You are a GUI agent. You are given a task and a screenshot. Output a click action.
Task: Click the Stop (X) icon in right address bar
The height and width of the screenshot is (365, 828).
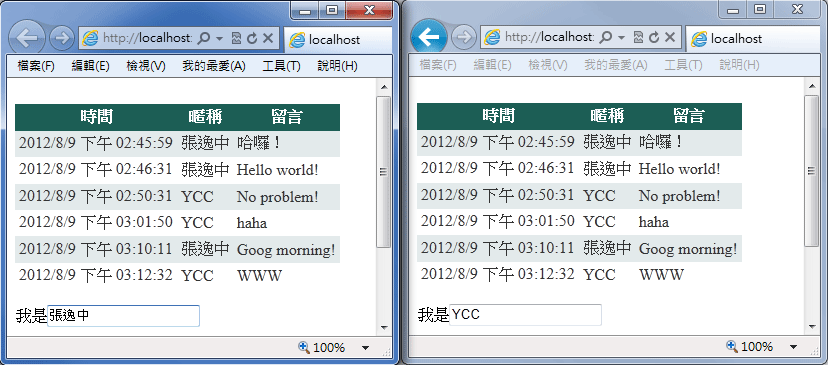(670, 37)
